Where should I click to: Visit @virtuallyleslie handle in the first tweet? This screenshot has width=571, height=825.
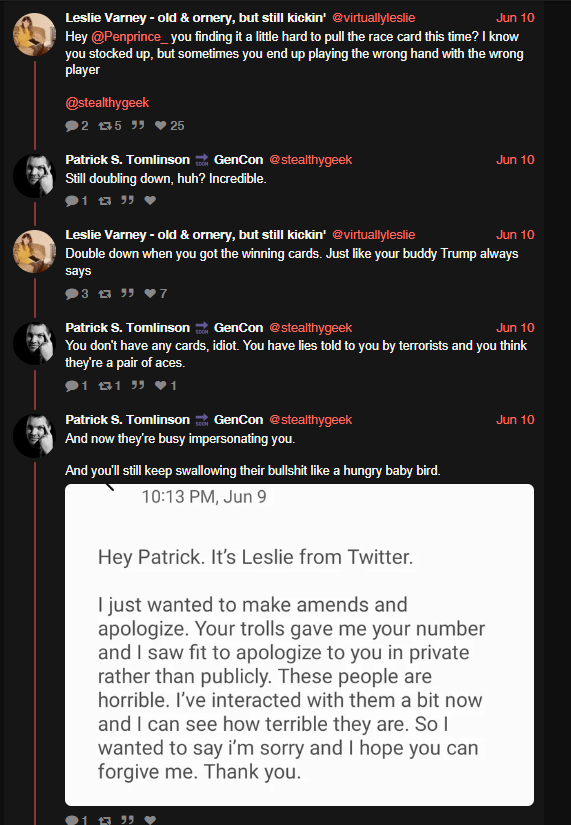374,17
